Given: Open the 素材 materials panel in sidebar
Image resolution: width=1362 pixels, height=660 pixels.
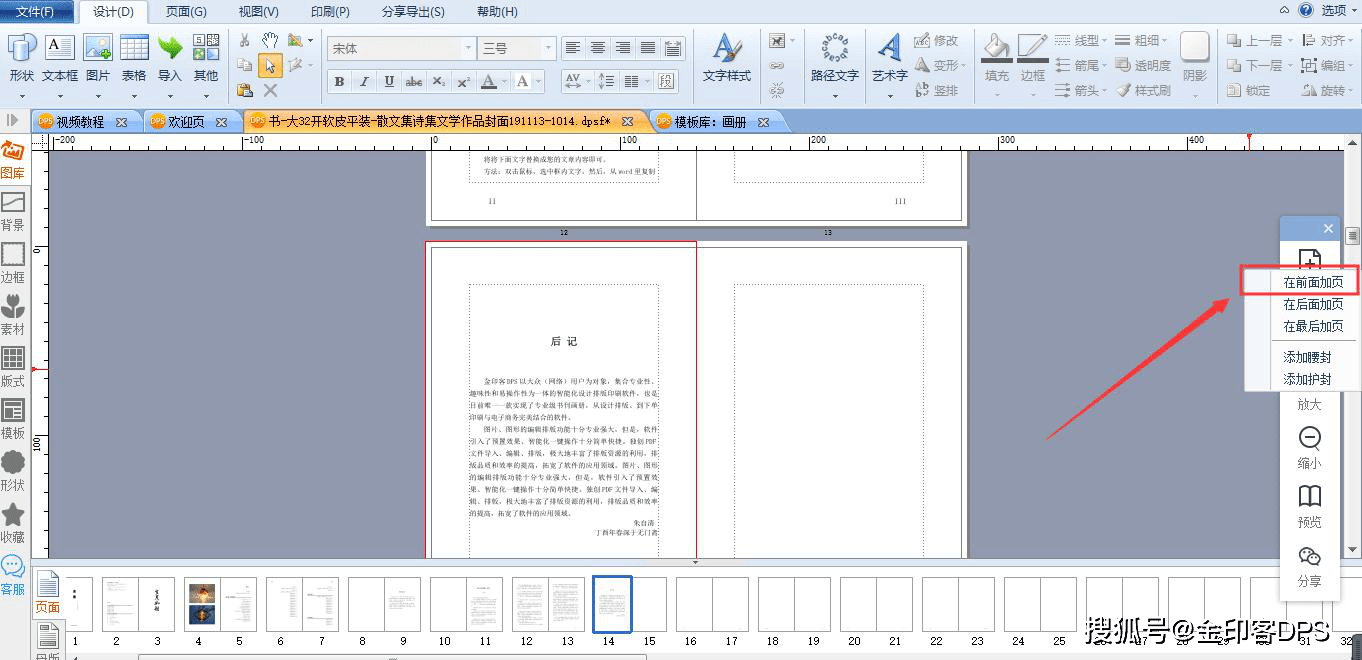Looking at the screenshot, I should tap(13, 315).
